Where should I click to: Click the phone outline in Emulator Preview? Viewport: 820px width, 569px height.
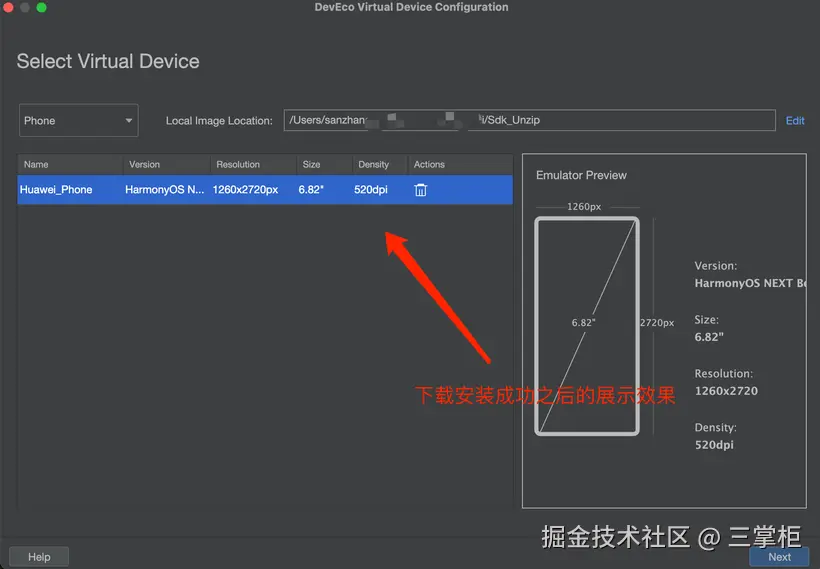tap(587, 326)
